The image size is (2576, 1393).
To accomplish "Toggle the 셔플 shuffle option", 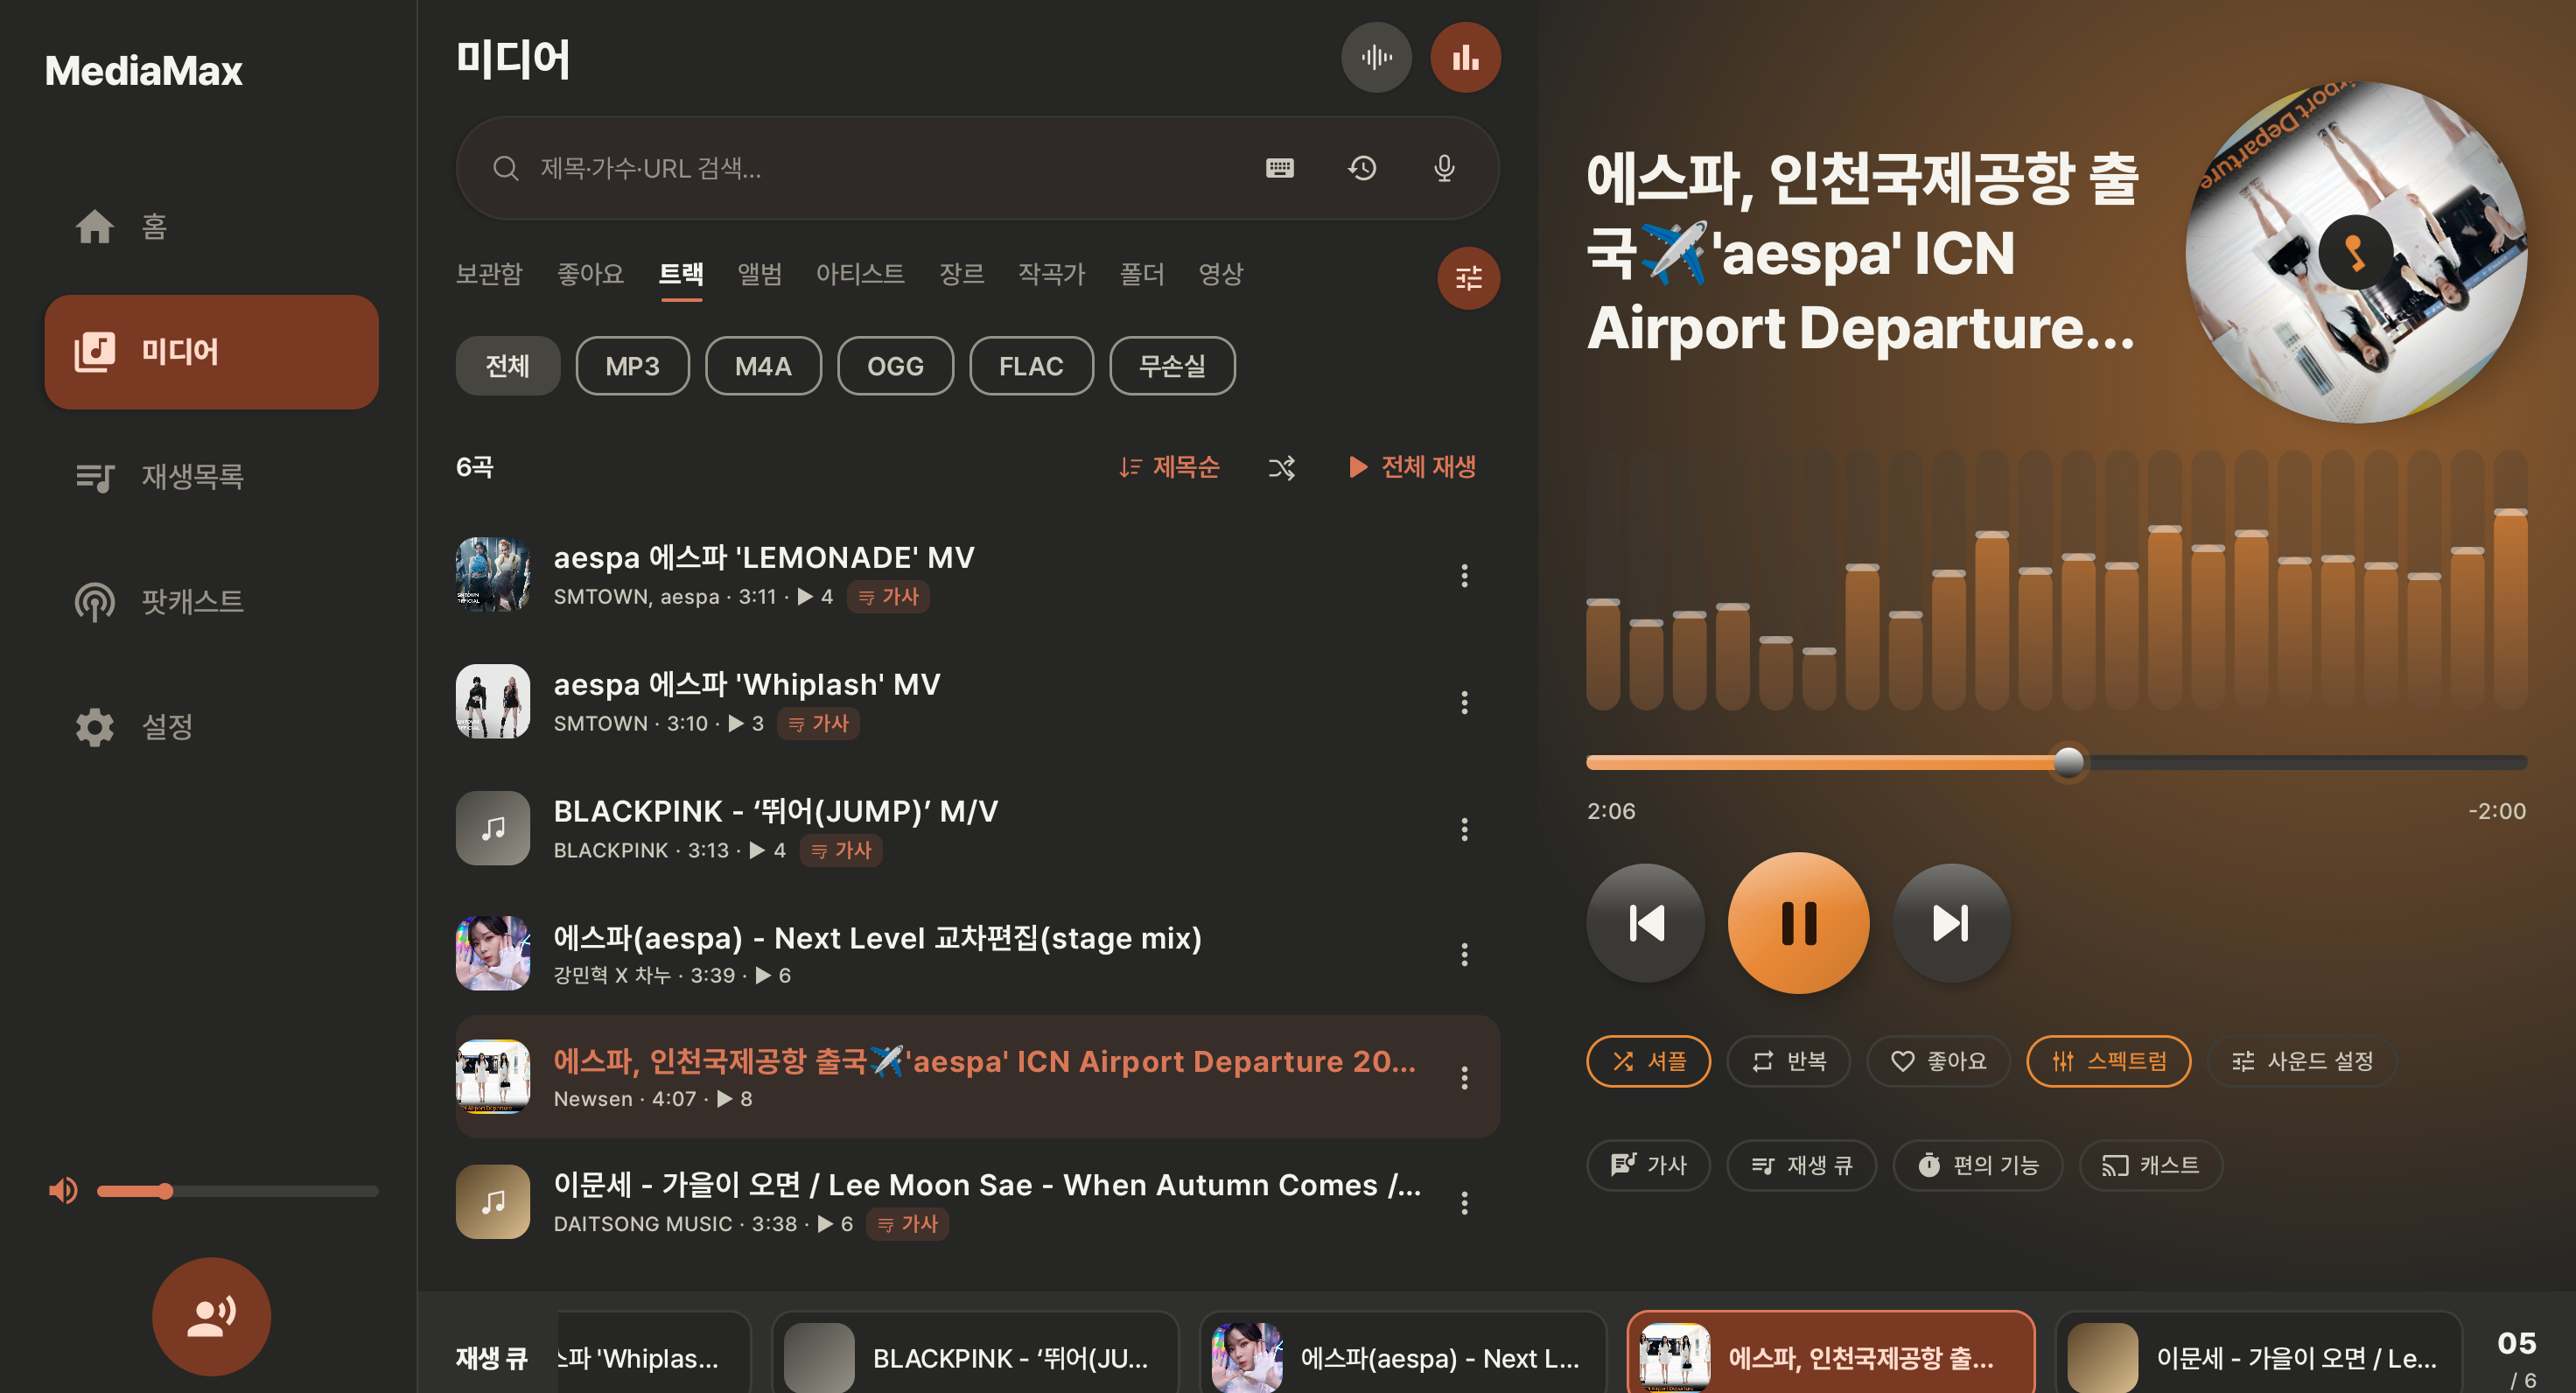I will (1648, 1061).
